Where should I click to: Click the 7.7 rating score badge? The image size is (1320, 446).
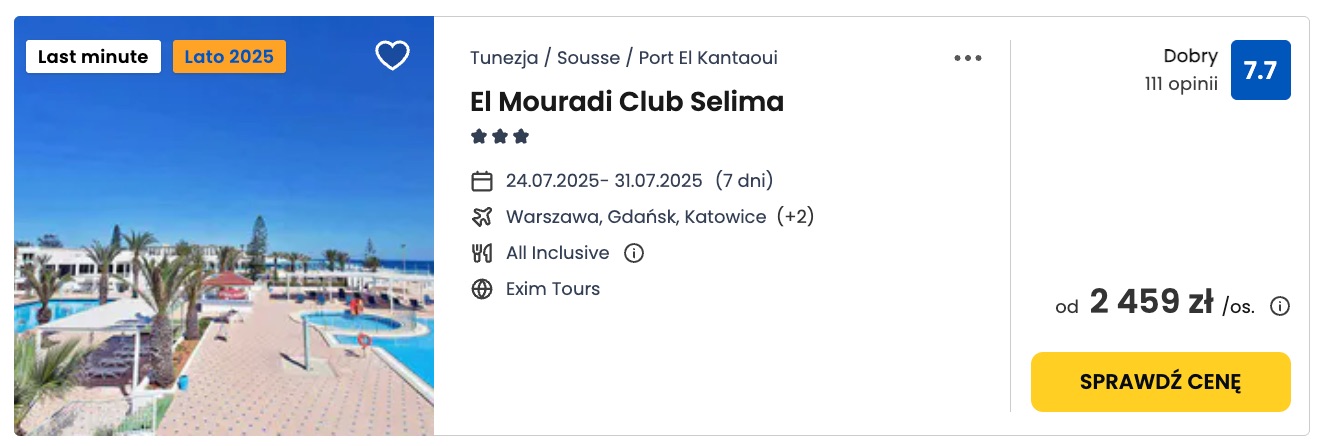coord(1260,70)
